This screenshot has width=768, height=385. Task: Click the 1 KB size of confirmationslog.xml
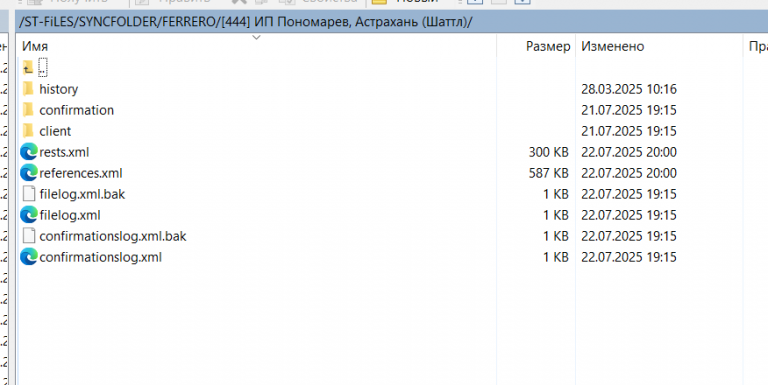[556, 258]
